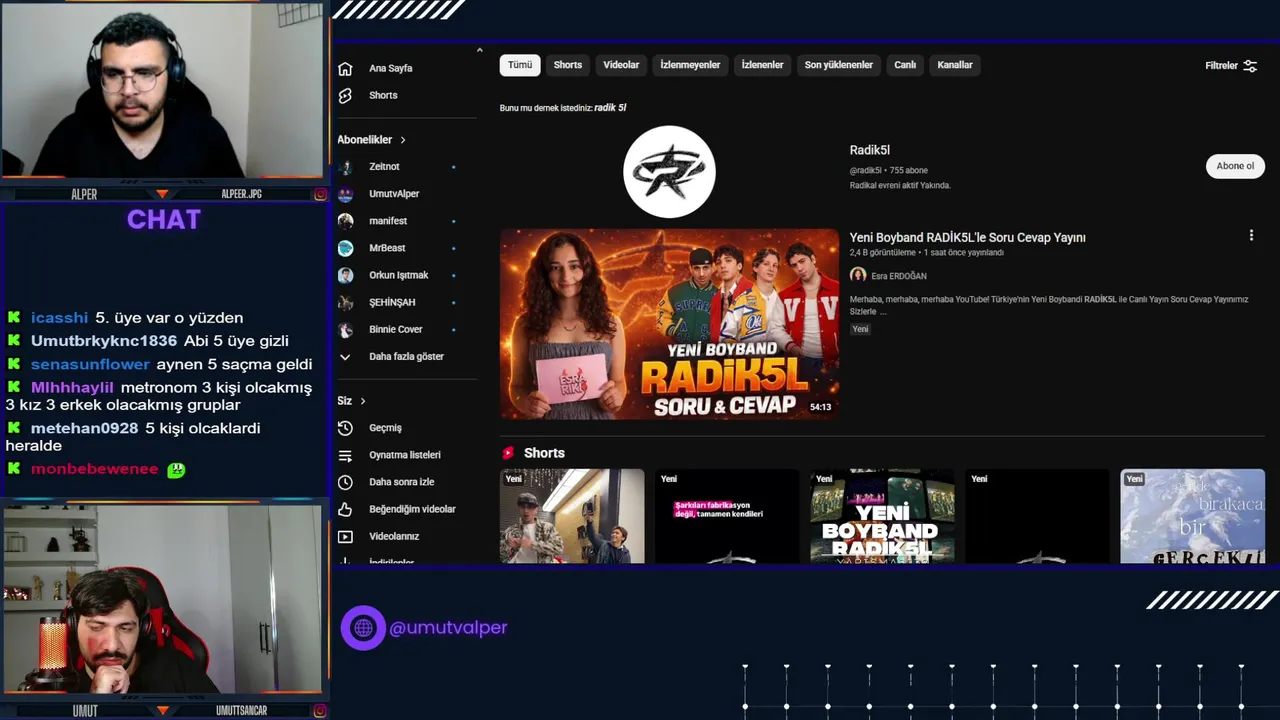This screenshot has height=720, width=1280.
Task: Click the globe icon next to @umutvalper
Action: tap(363, 628)
